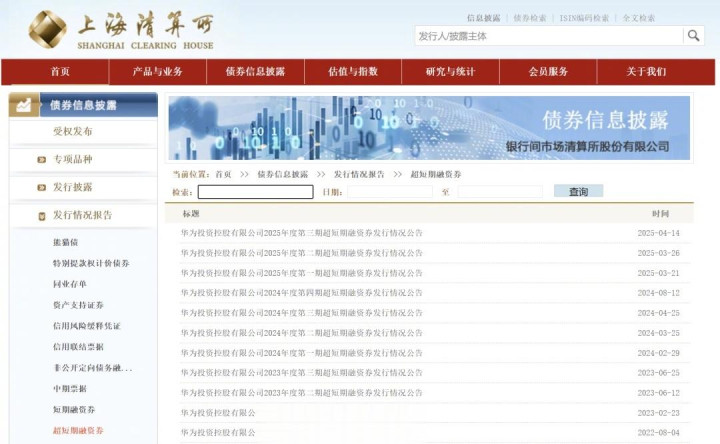Click the 标题 column header

pyautogui.click(x=191, y=214)
